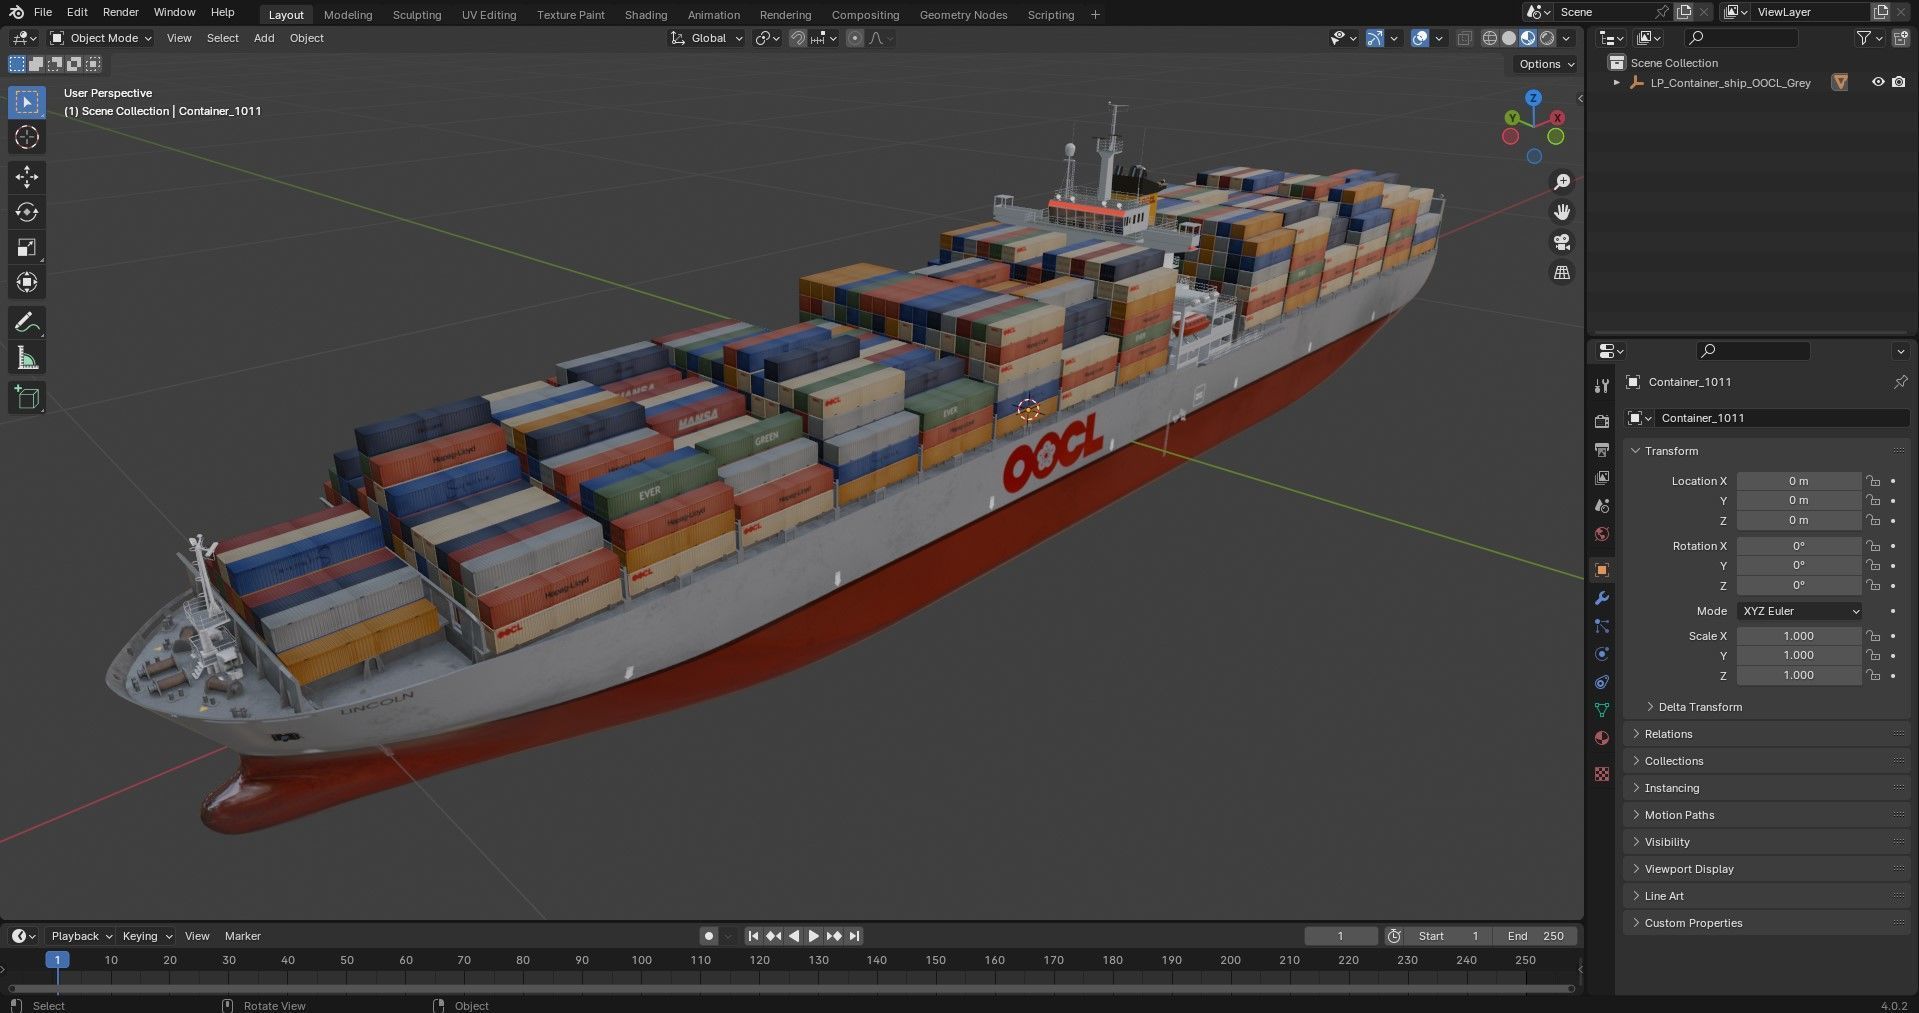Hide LP_Container_ship_OOCL_Grey in viewport
Viewport: 1919px width, 1013px height.
point(1878,82)
